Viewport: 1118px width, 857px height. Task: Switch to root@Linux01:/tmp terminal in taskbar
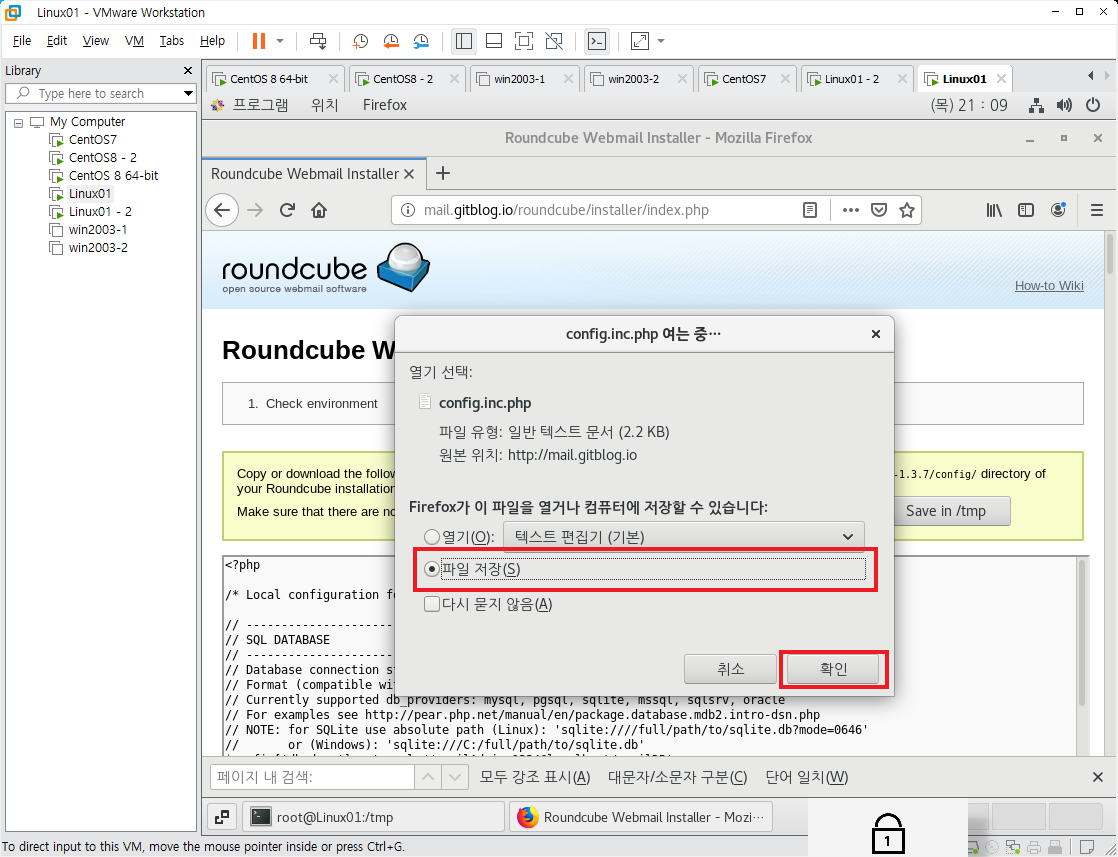point(373,817)
